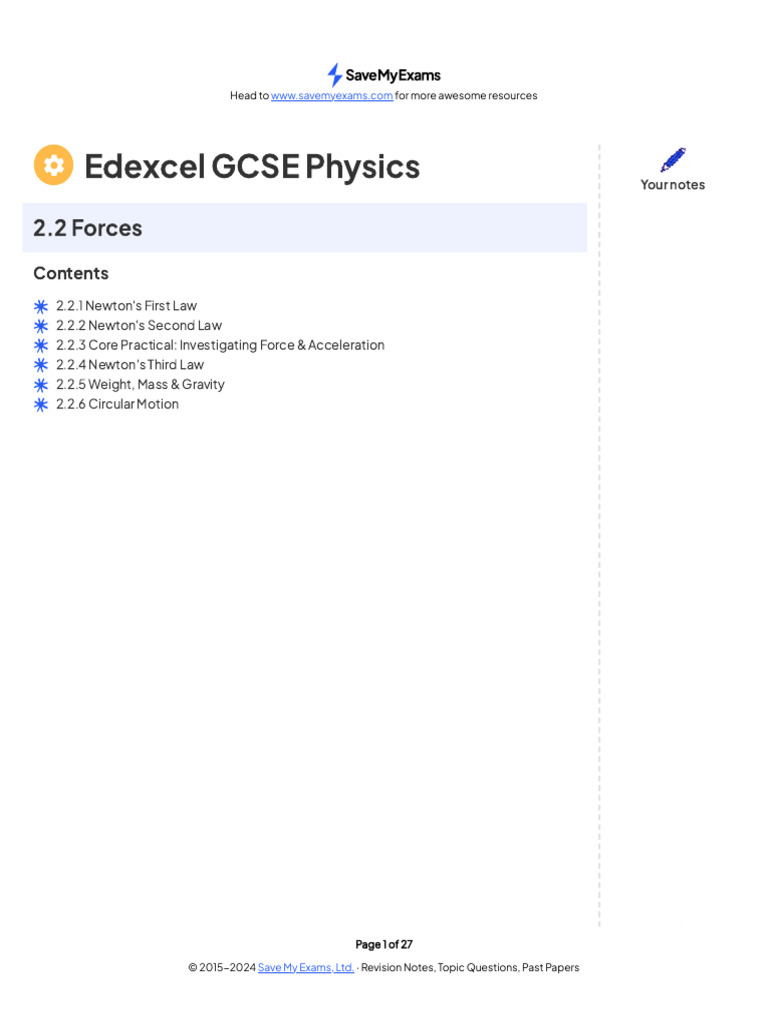768x1024 pixels.
Task: Click the star bullet beside Weight, Mass & Gravity
Action: 41,385
